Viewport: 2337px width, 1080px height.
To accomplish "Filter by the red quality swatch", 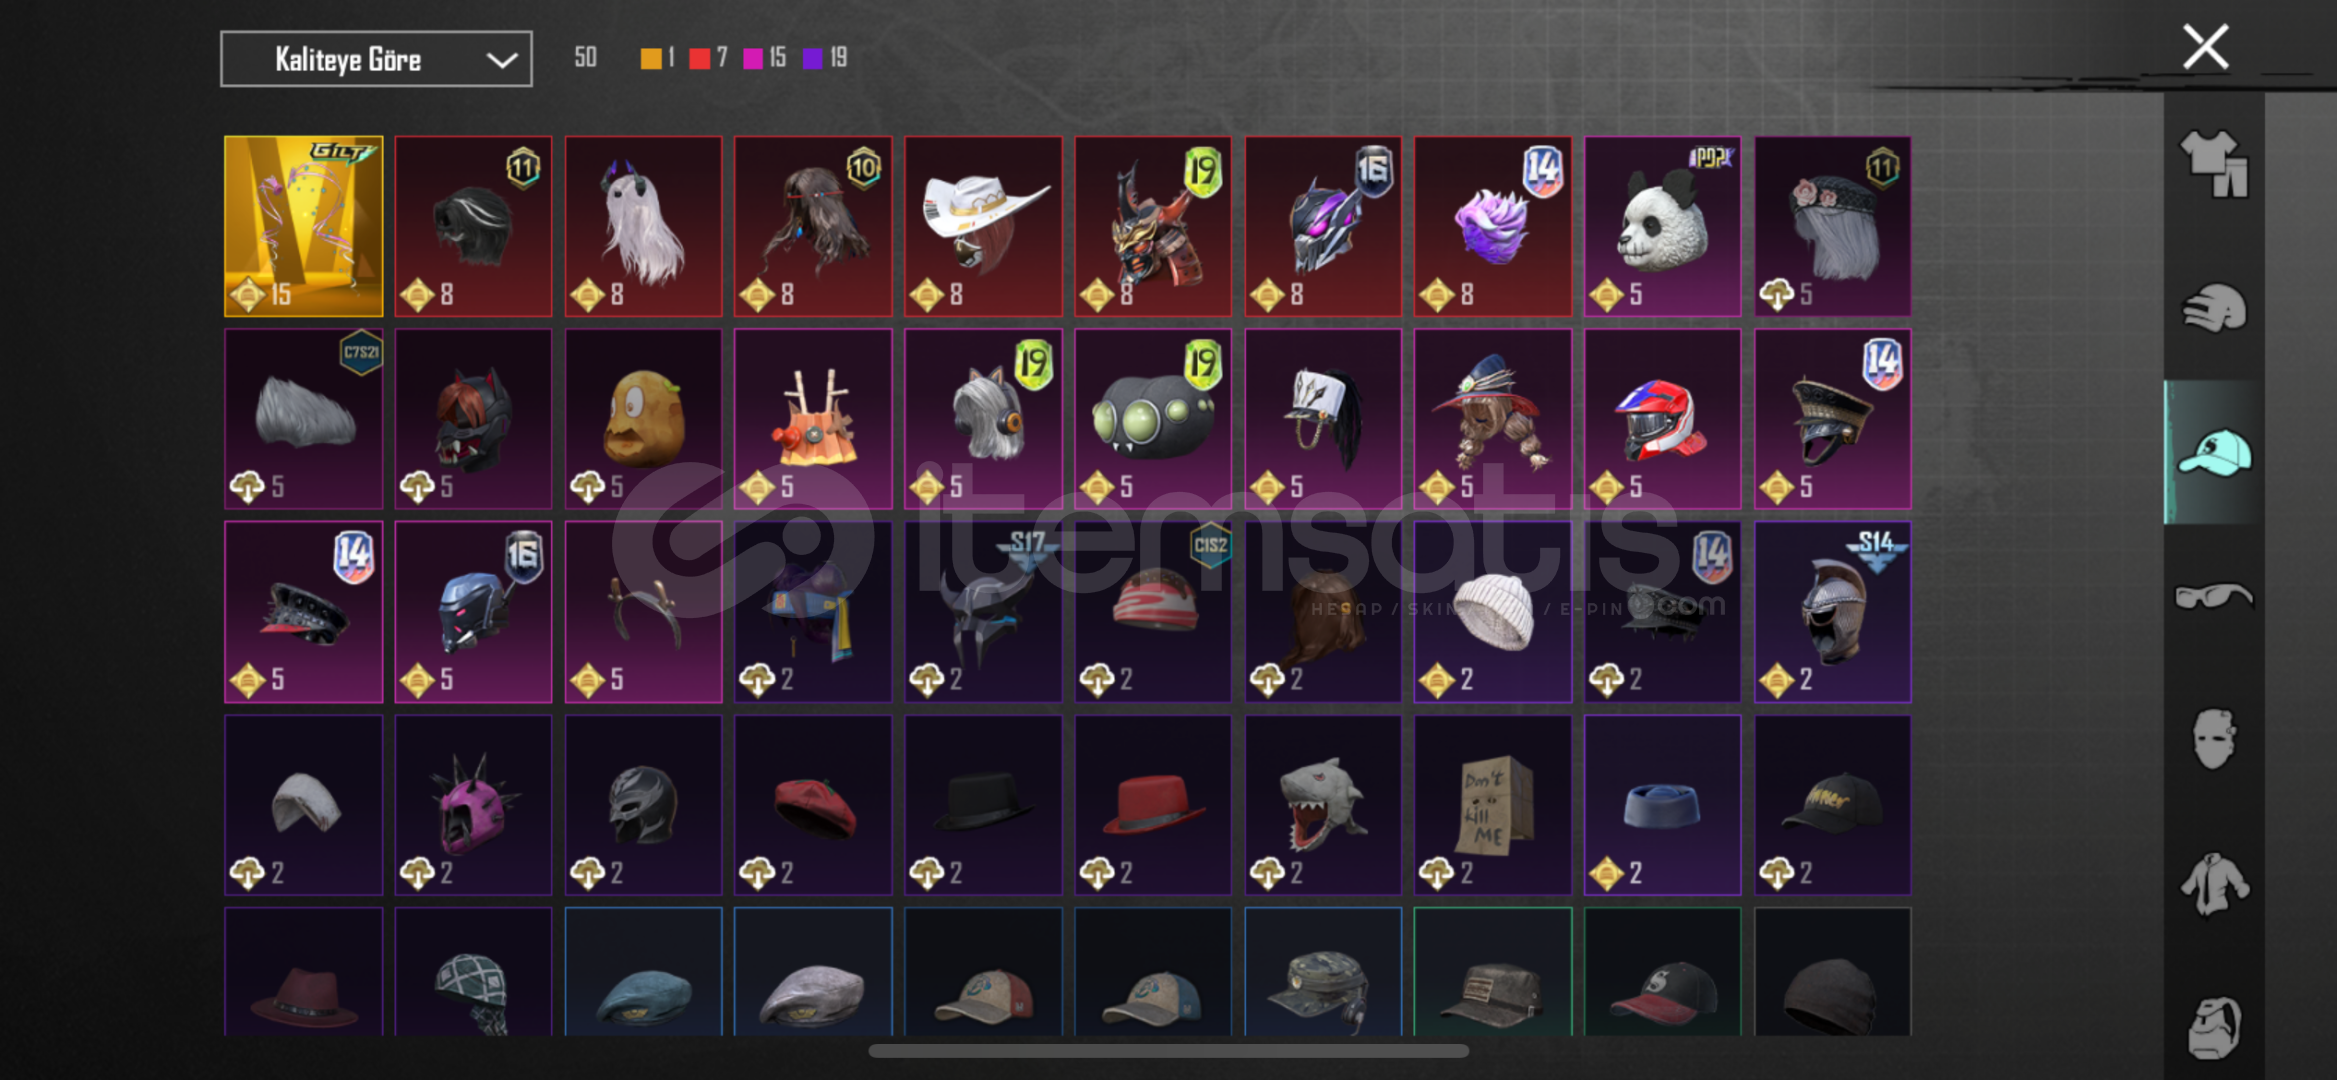I will pos(699,59).
